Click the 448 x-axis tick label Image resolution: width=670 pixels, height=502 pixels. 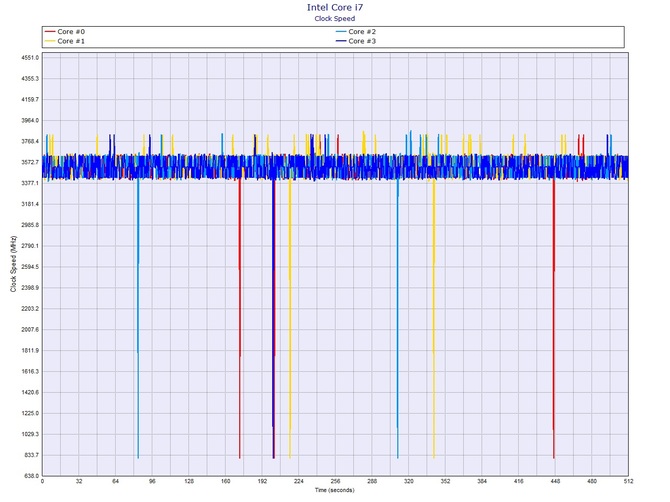[x=555, y=481]
